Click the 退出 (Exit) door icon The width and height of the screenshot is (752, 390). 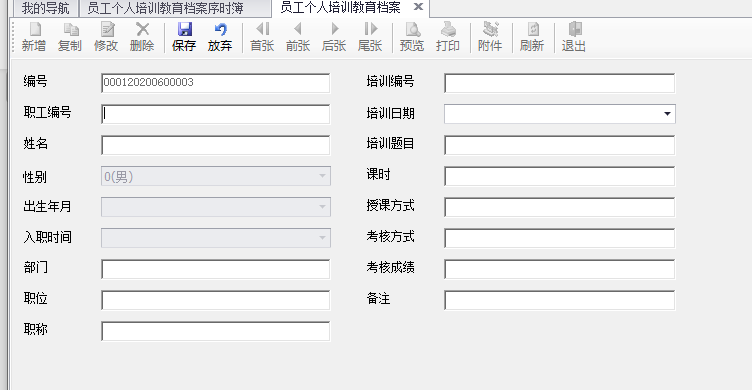[575, 29]
